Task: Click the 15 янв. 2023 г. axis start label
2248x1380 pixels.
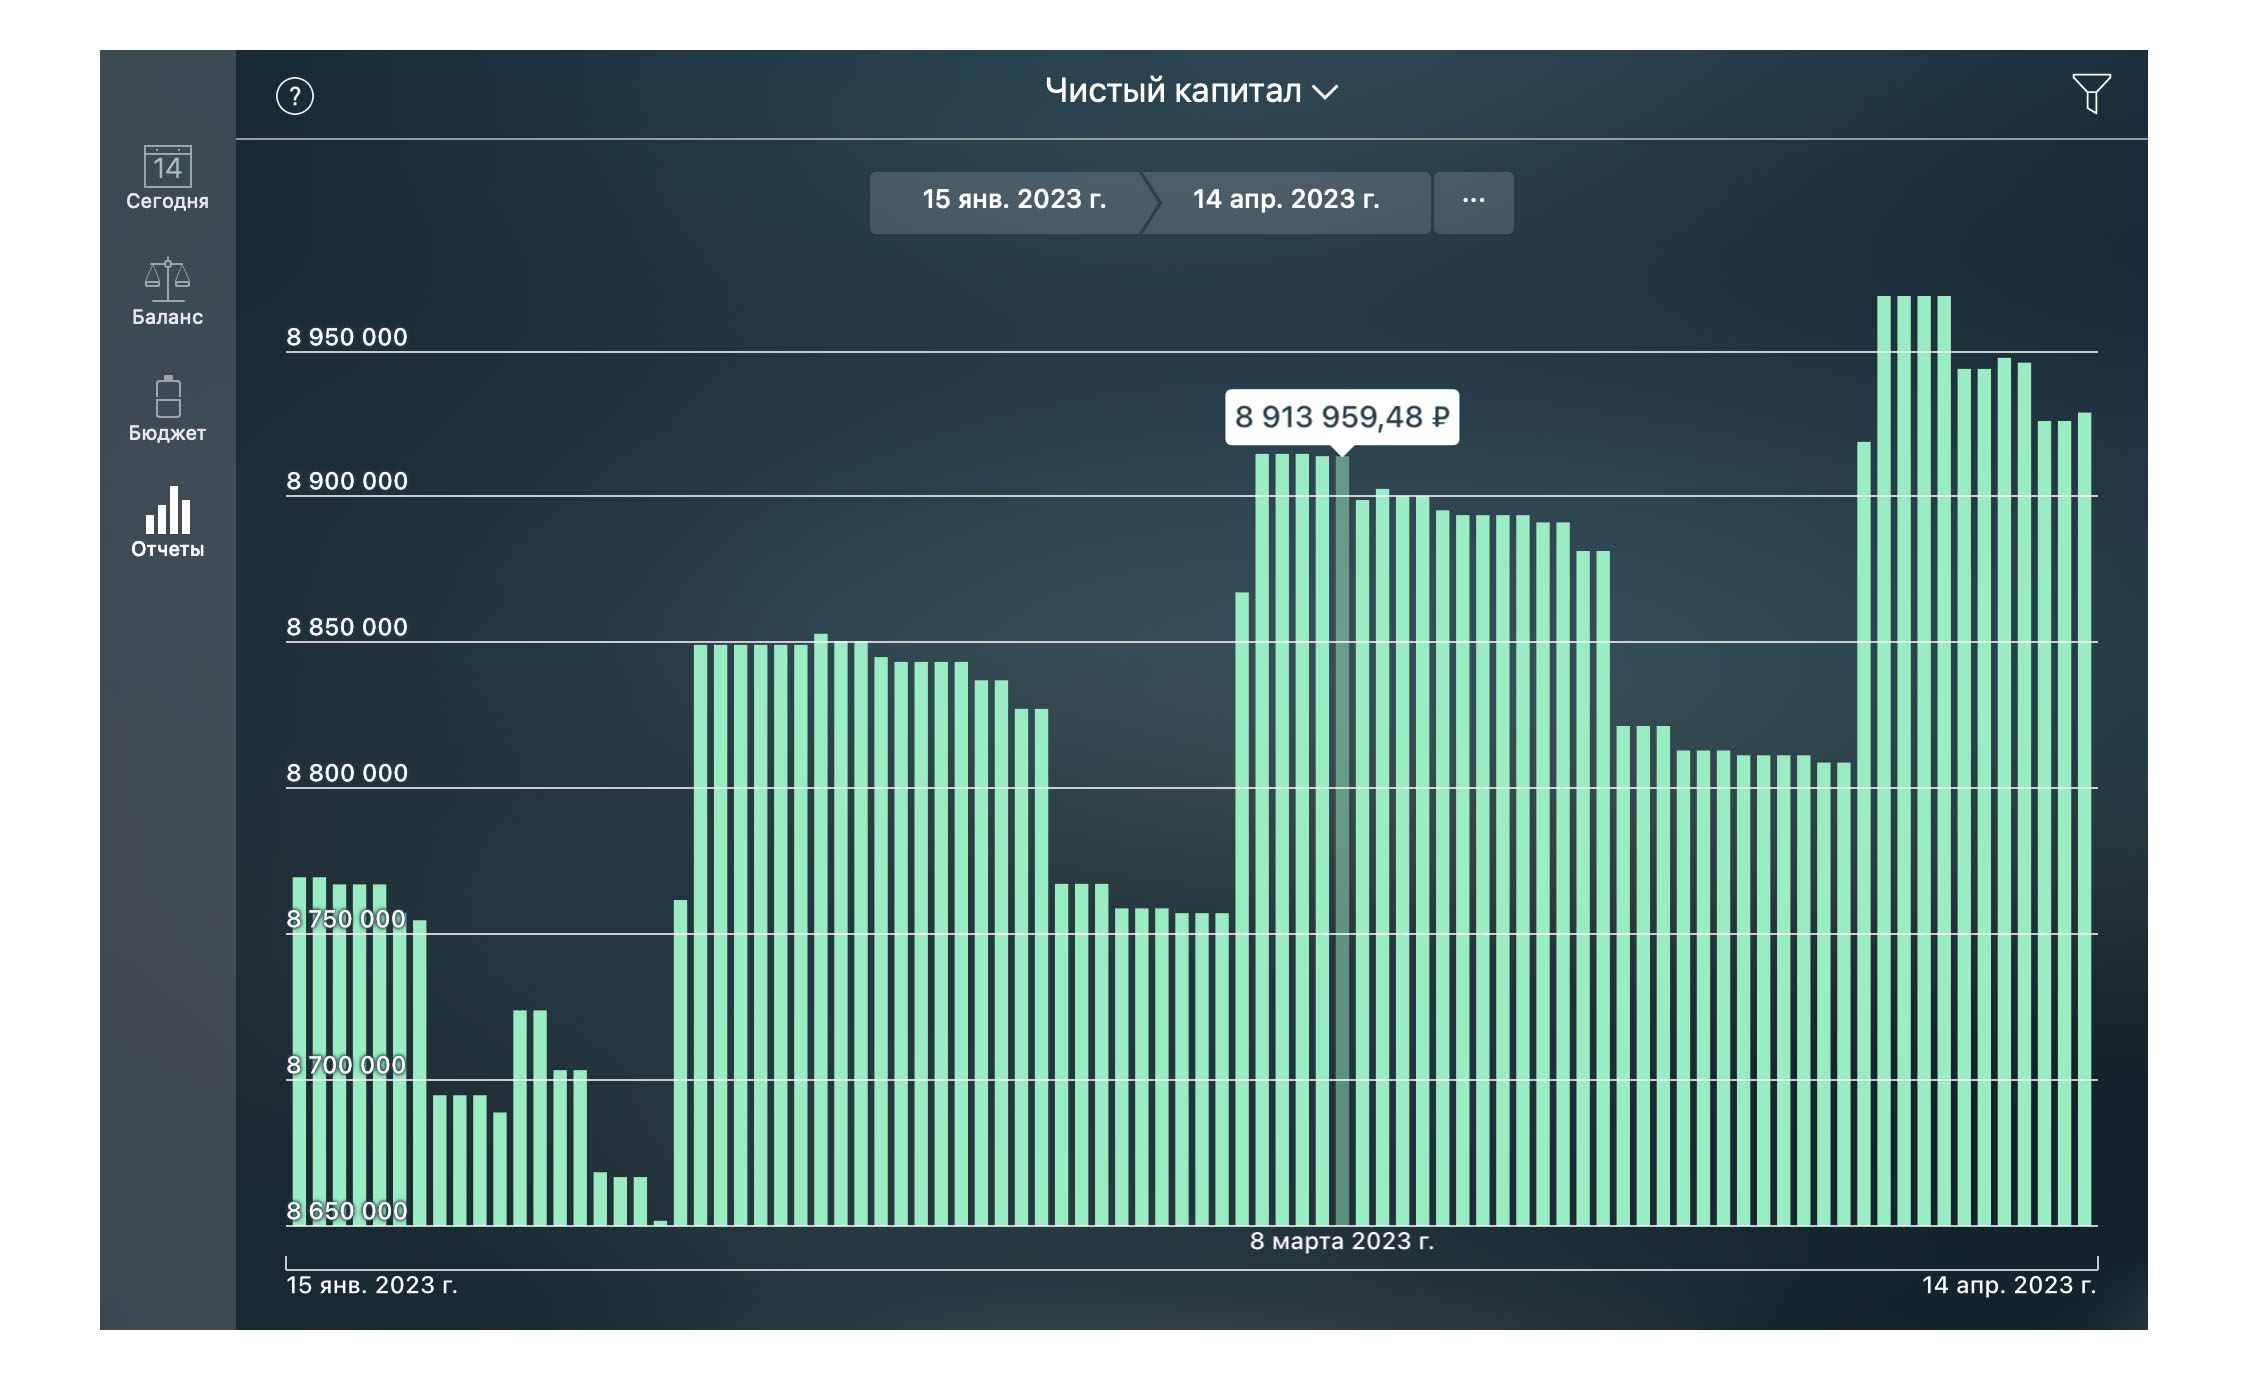Action: [372, 1285]
